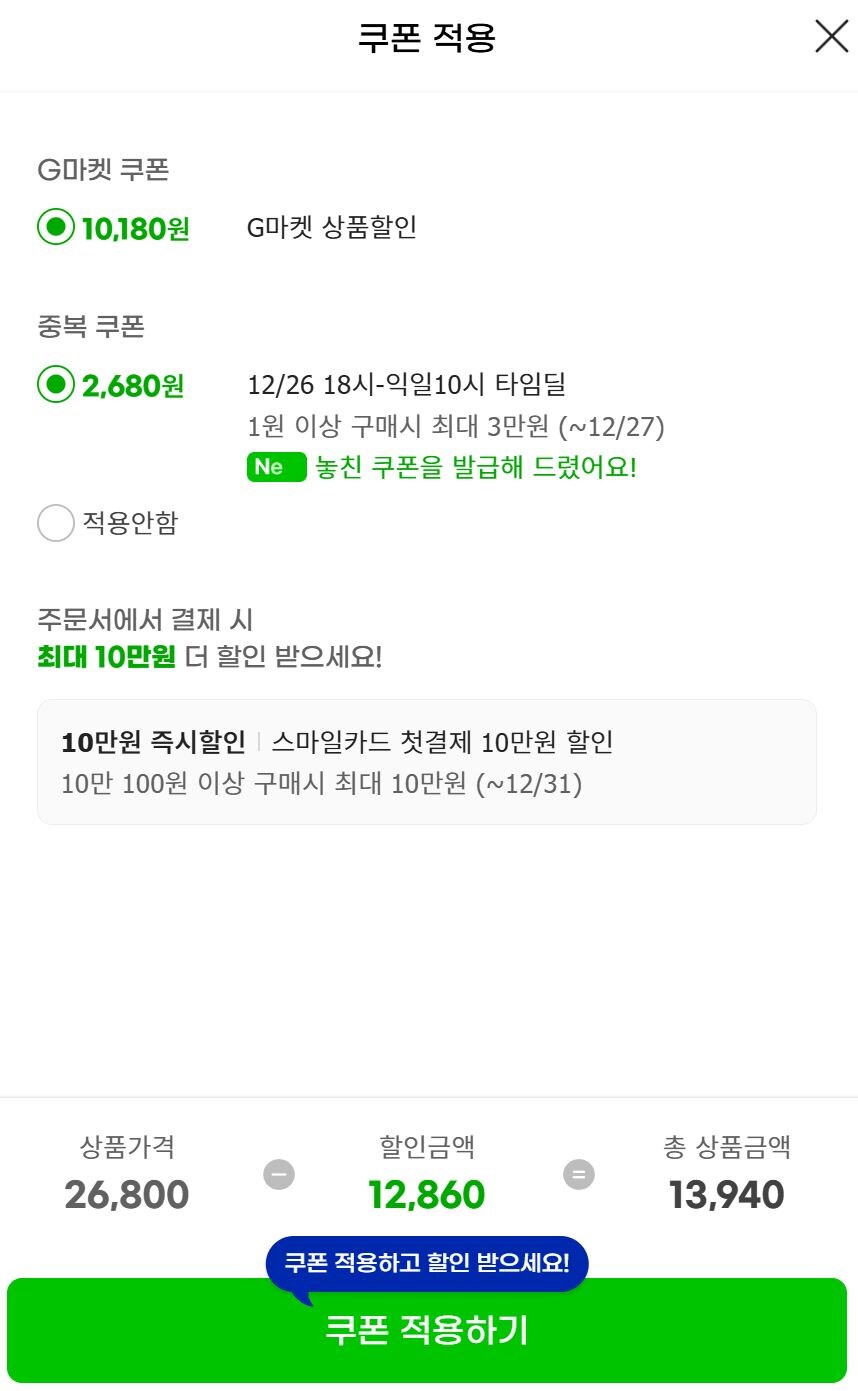Open the 10만원 즉시할인 스마일카드 offer card
This screenshot has width=858, height=1391.
tap(428, 762)
